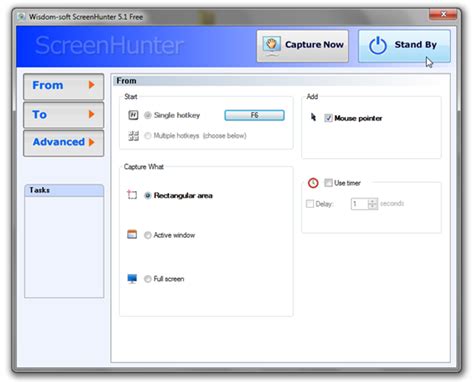474x382 pixels.
Task: Click the Tasks panel header
Action: pos(64,190)
